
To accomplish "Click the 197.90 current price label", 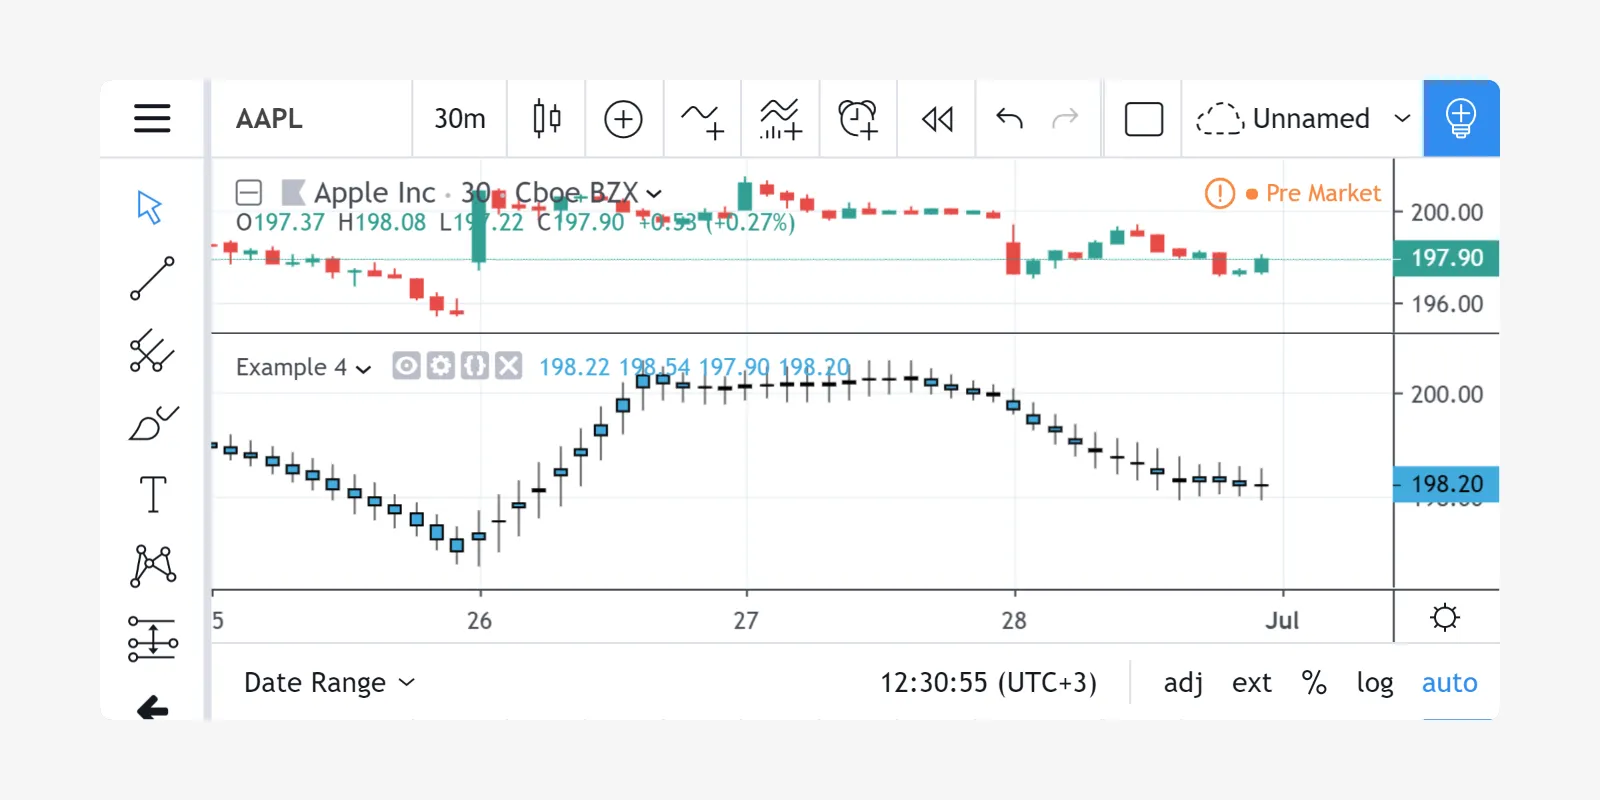I will click(x=1447, y=258).
